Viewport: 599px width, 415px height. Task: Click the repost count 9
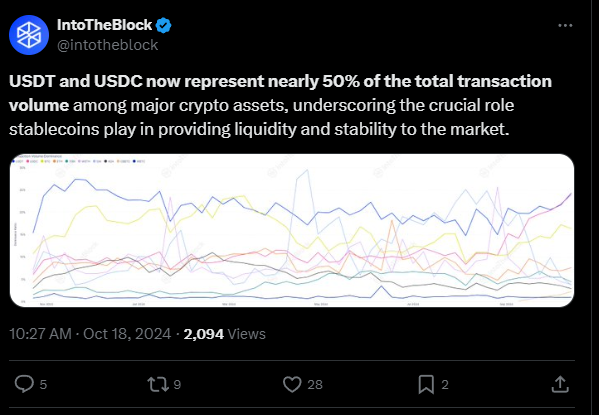(177, 384)
